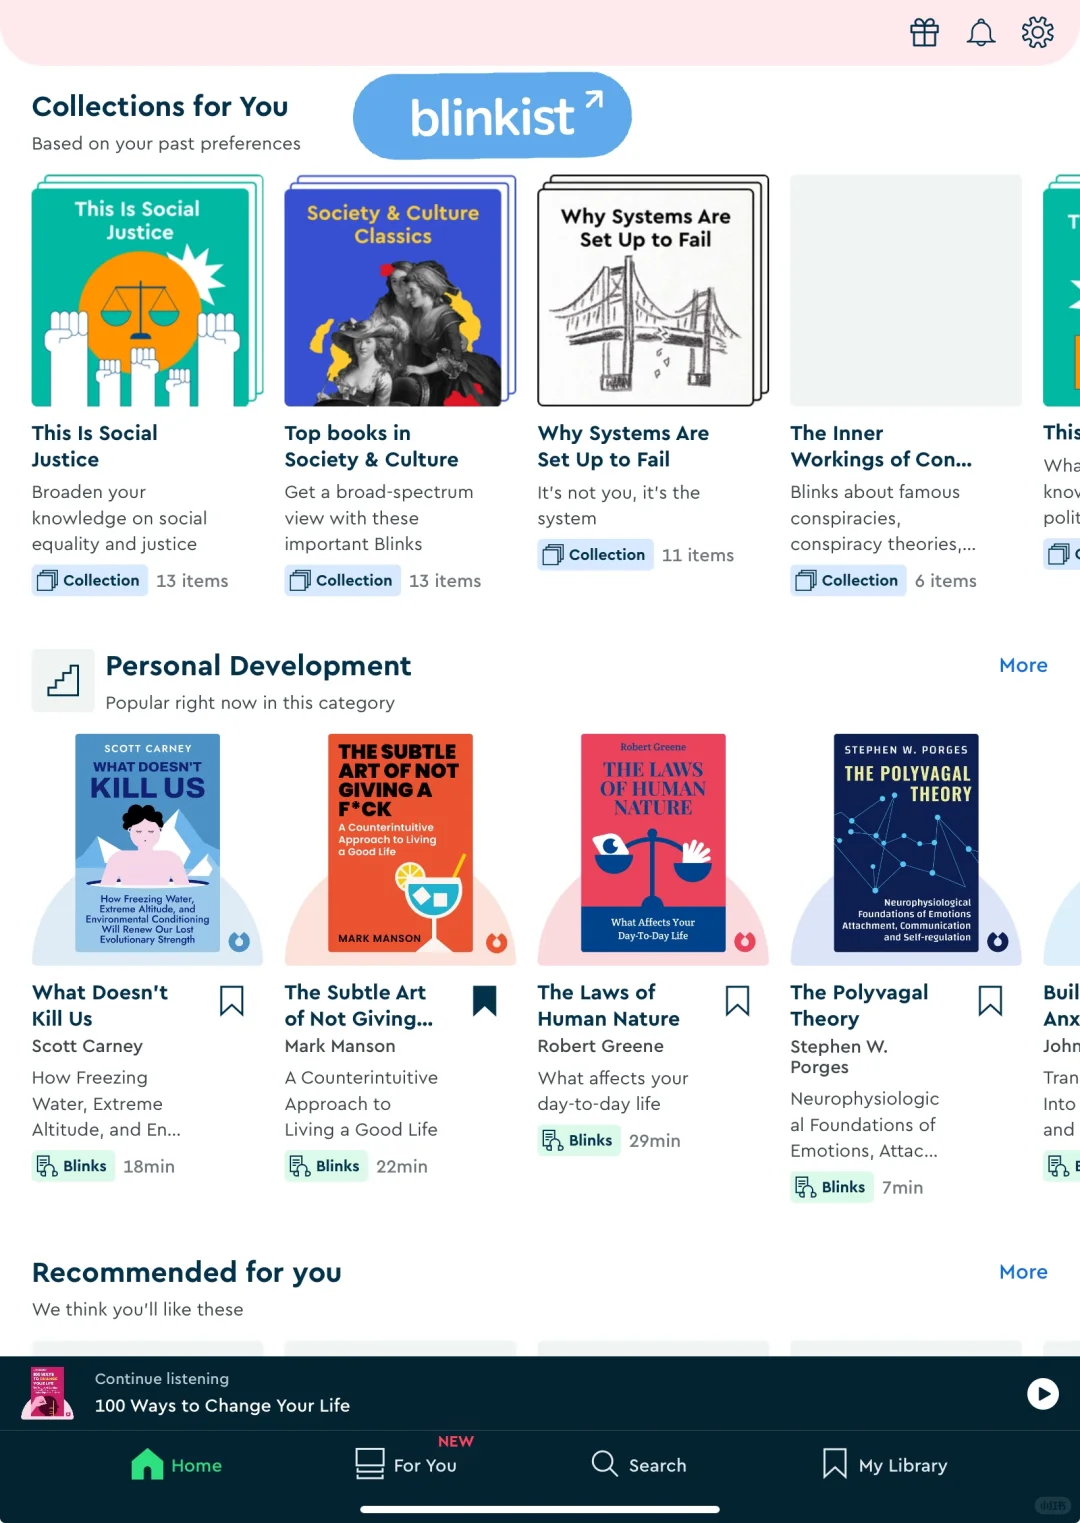Click Collection tag under This Is Social Justice
This screenshot has width=1080, height=1523.
click(x=90, y=580)
